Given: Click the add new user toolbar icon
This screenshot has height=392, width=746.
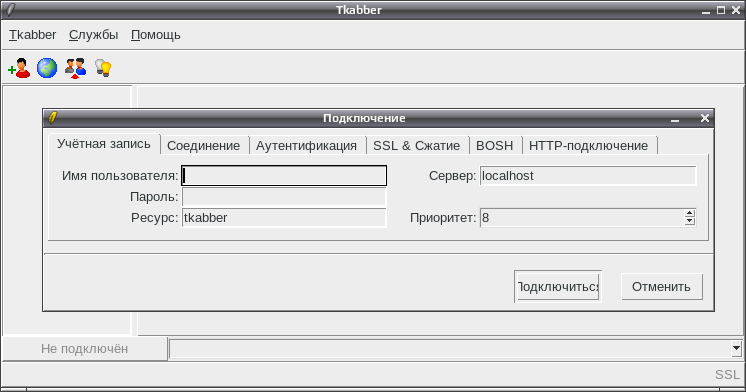Looking at the screenshot, I should pos(19,68).
